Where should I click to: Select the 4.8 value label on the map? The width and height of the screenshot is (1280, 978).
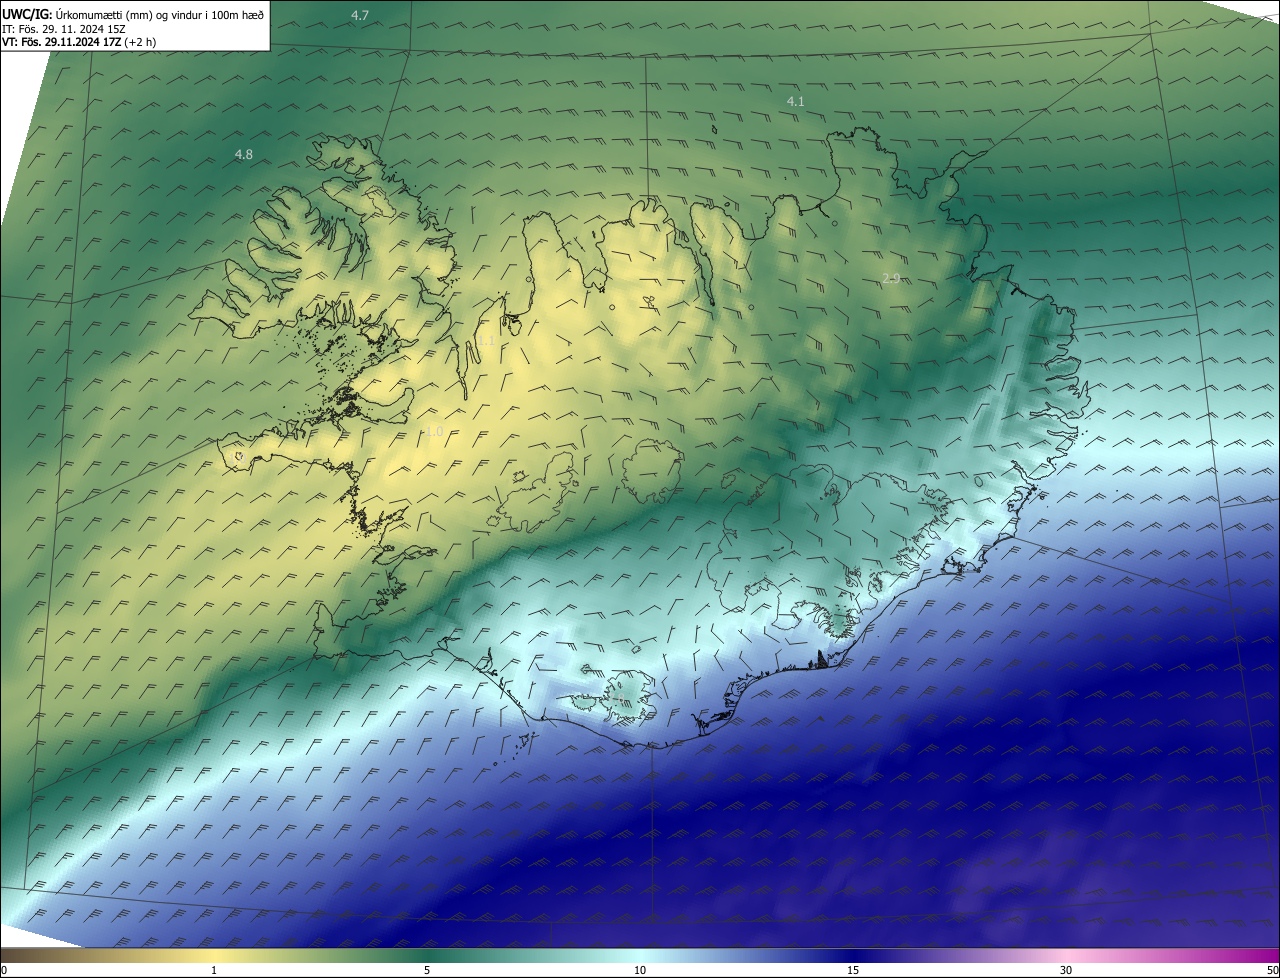tap(243, 154)
